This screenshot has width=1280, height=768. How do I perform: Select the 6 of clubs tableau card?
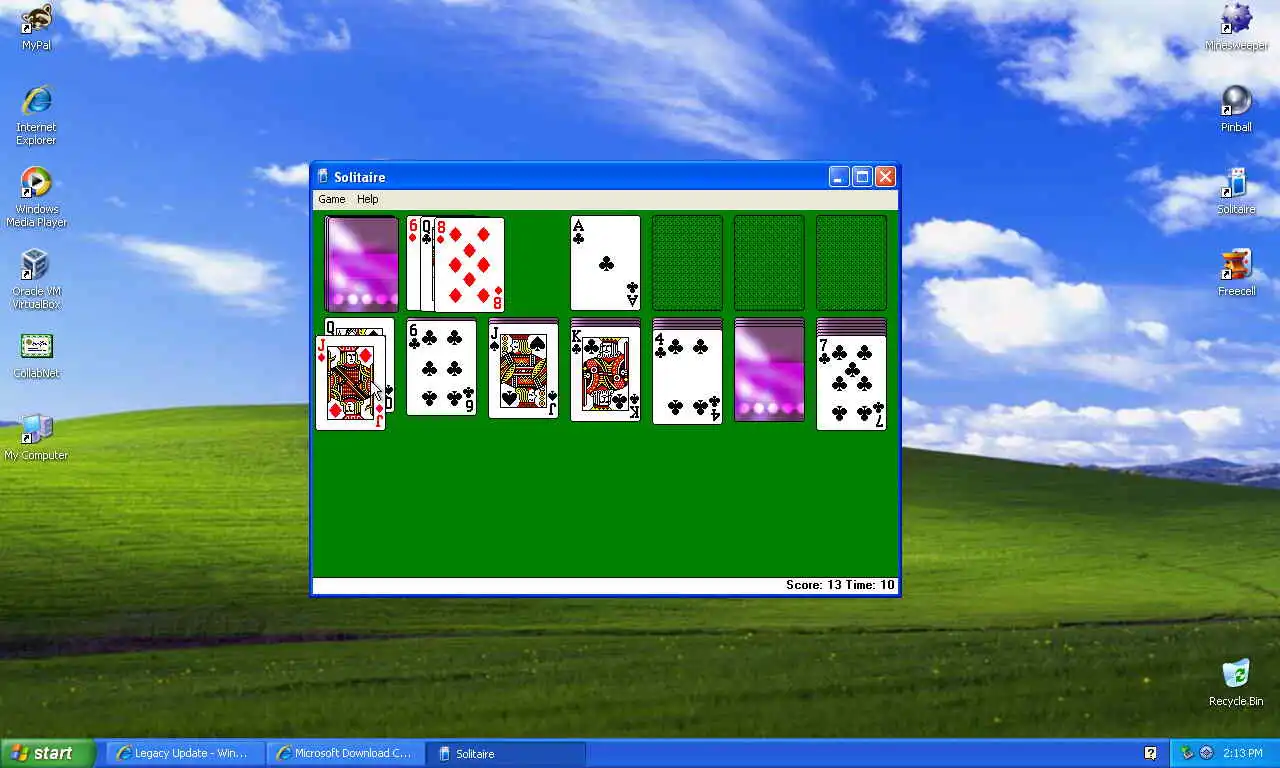(441, 367)
